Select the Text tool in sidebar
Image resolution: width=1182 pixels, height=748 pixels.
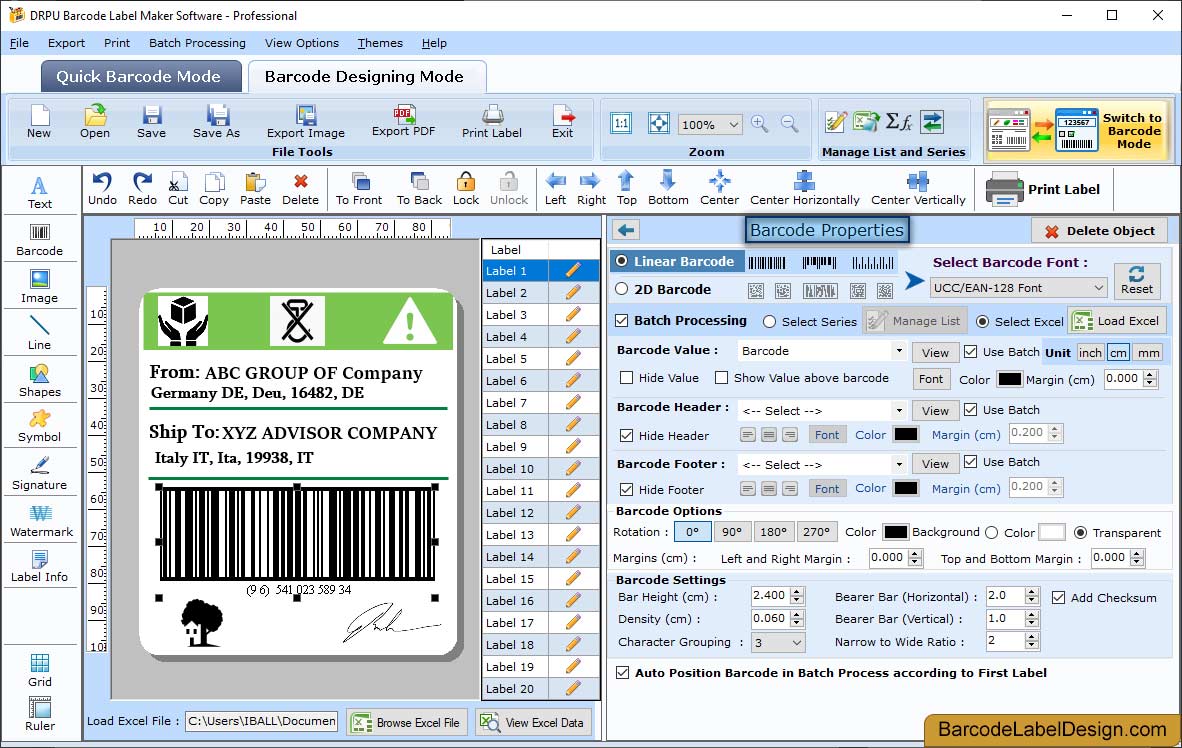point(39,192)
